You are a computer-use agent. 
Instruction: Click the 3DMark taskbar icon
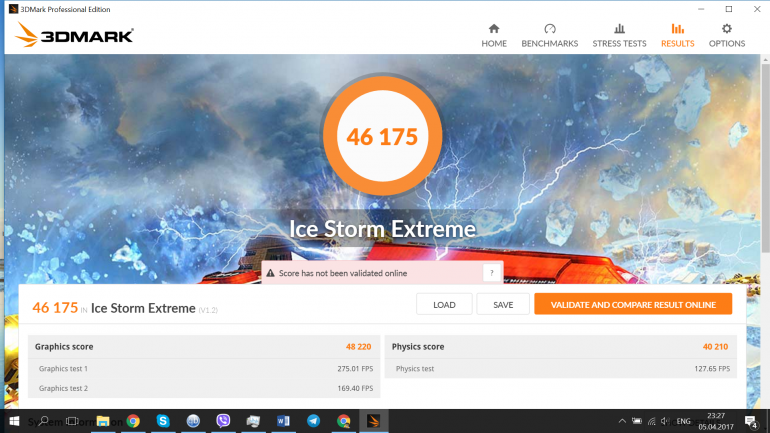(x=374, y=421)
